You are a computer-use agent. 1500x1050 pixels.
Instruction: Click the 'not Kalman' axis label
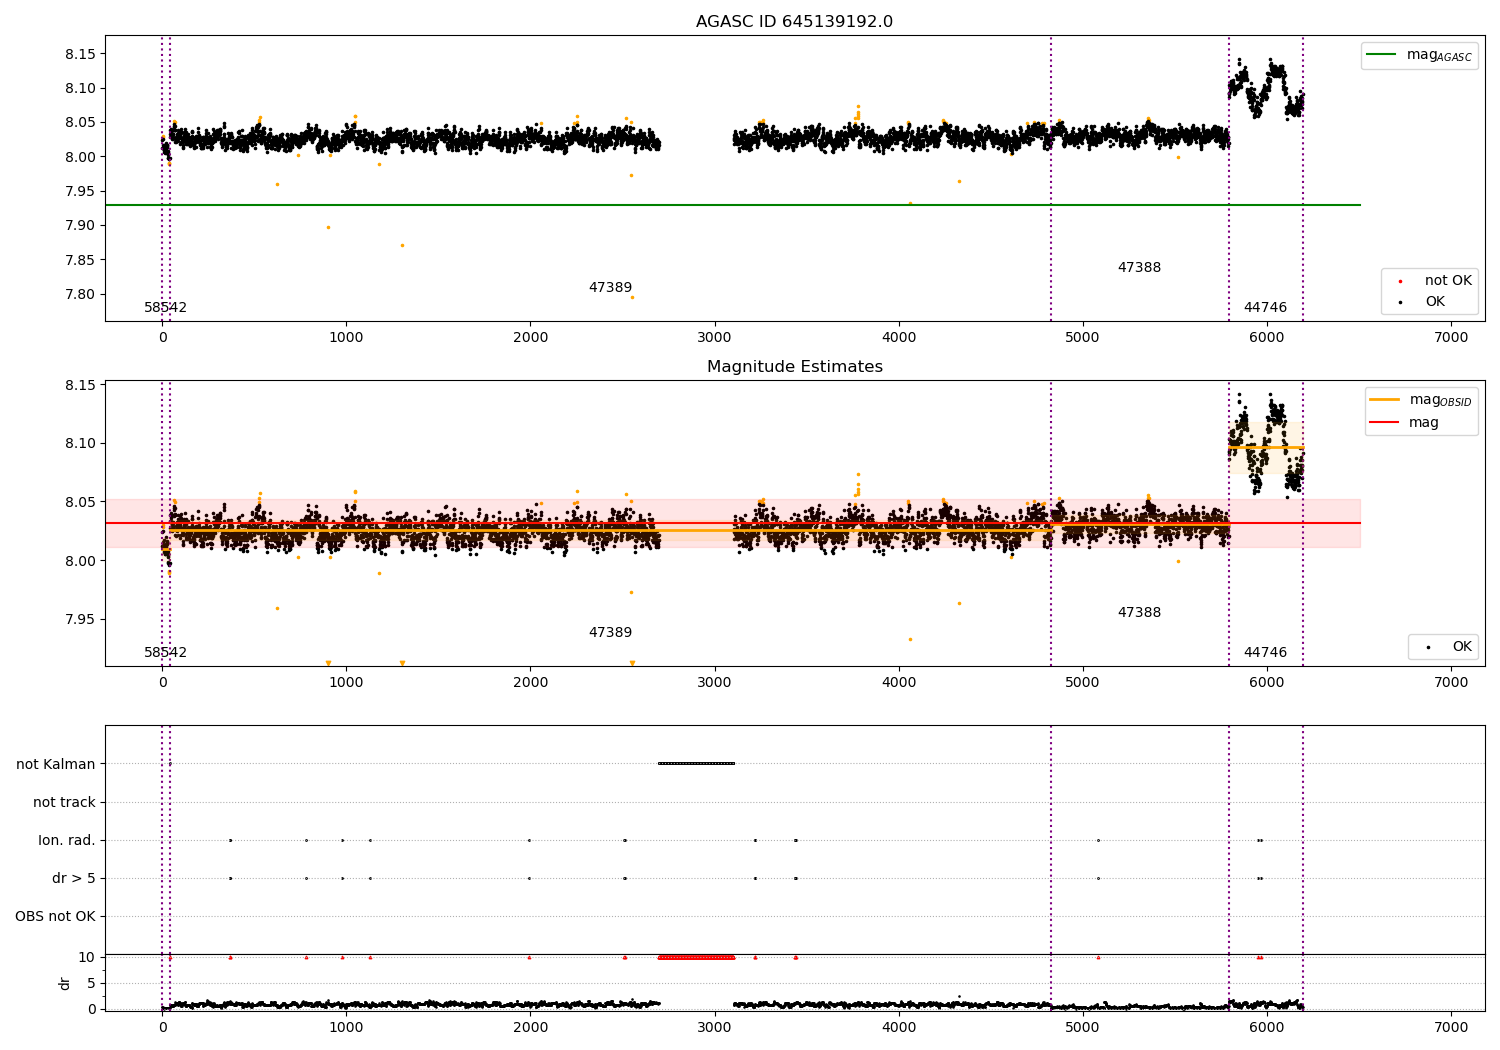[x=56, y=765]
